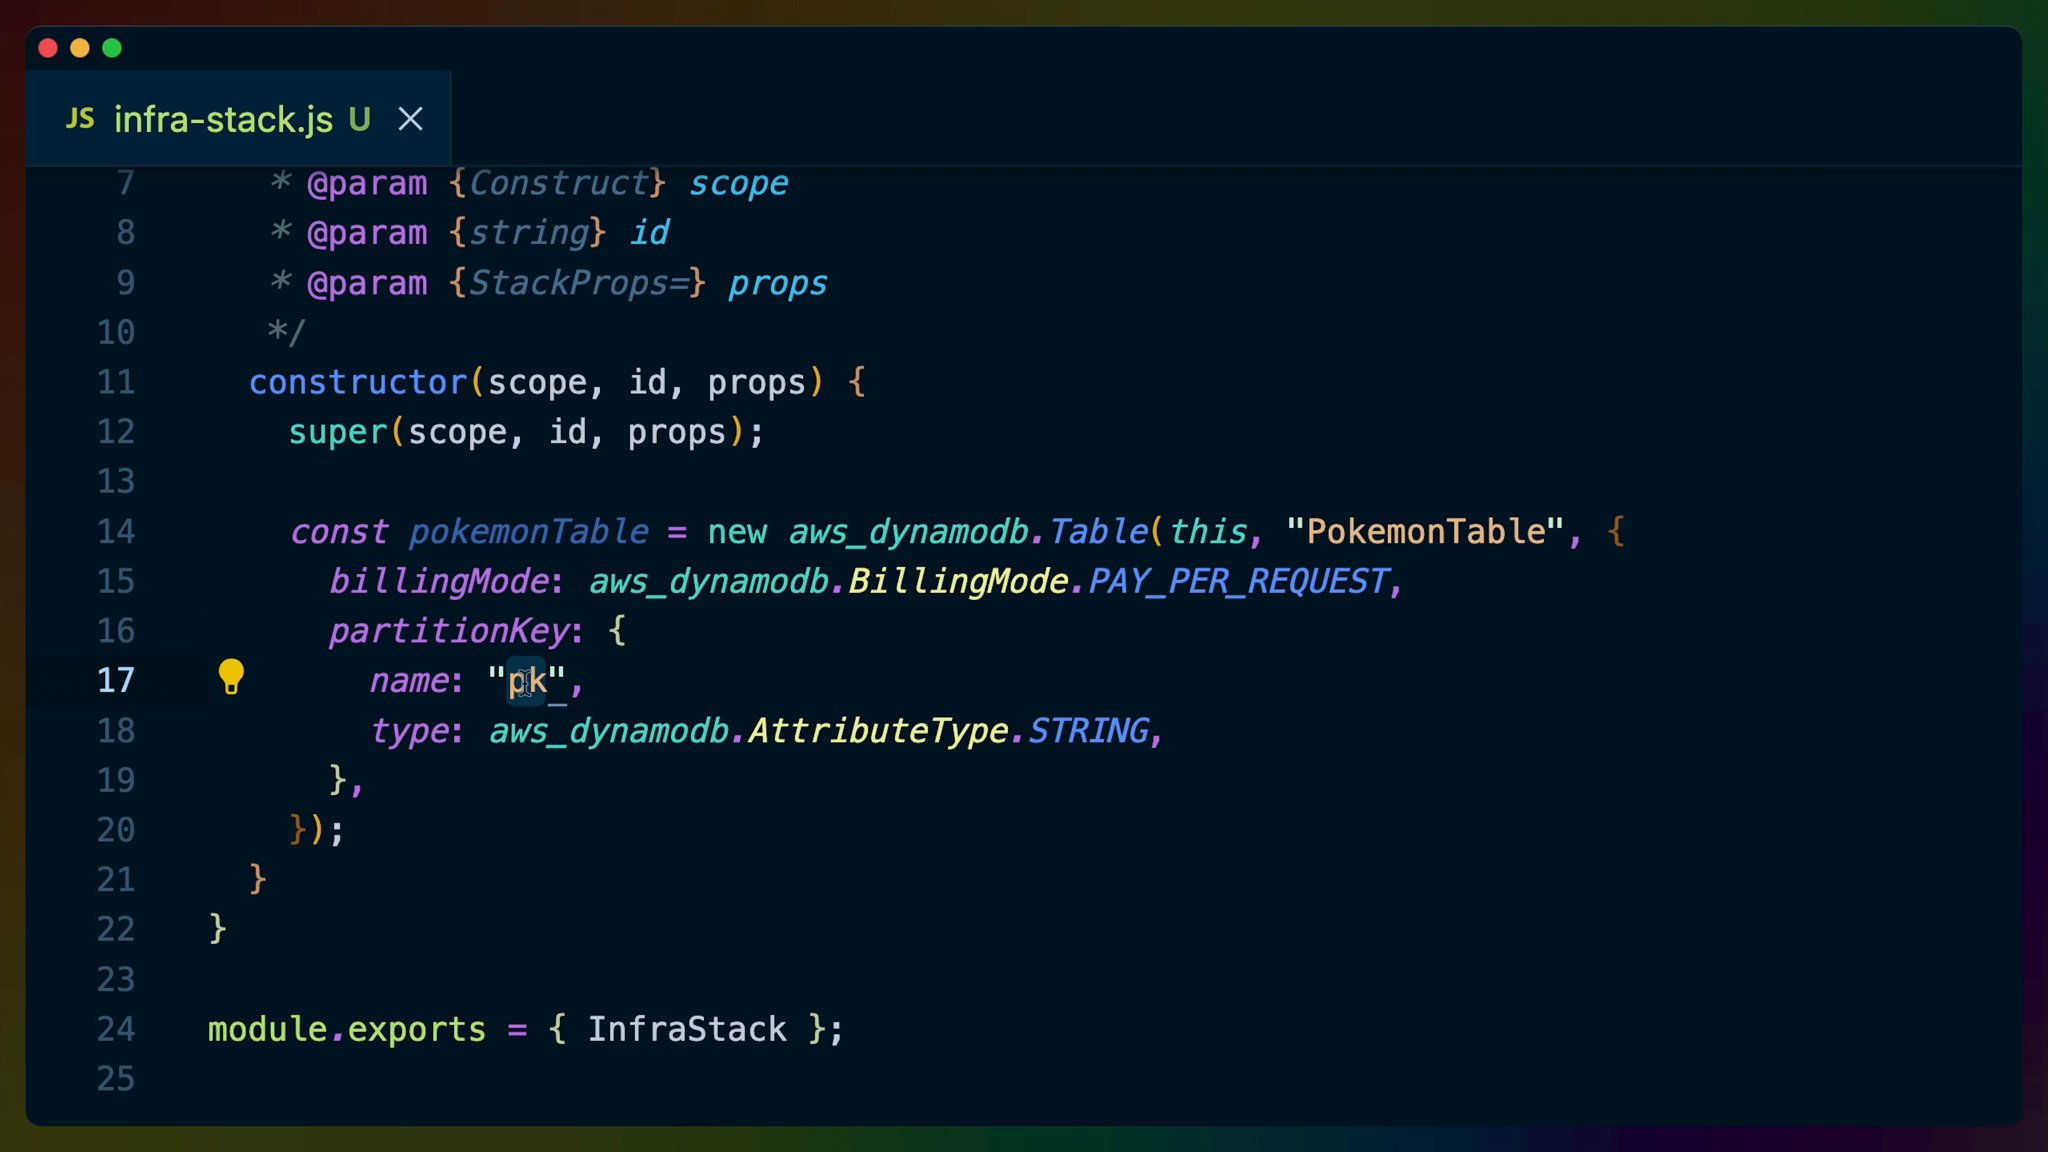2048x1152 pixels.
Task: Click the green maximize window button
Action: click(x=112, y=48)
